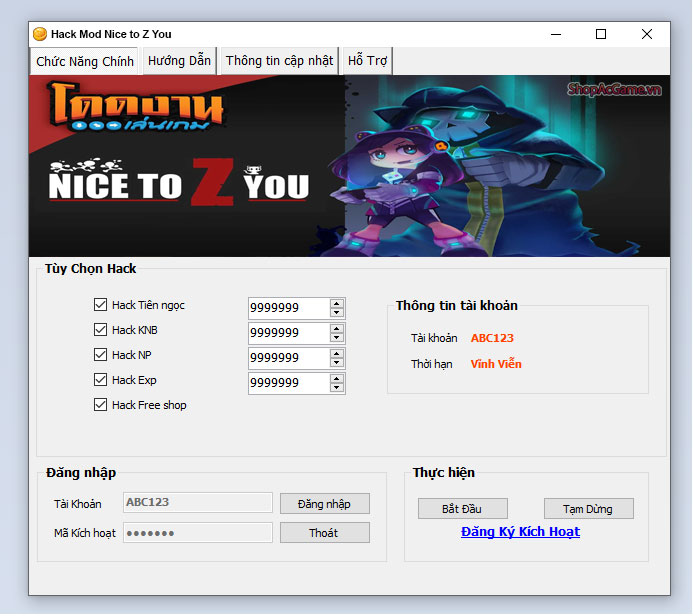This screenshot has height=616, width=693.
Task: Click the Tài Khoản input field
Action: tap(198, 502)
